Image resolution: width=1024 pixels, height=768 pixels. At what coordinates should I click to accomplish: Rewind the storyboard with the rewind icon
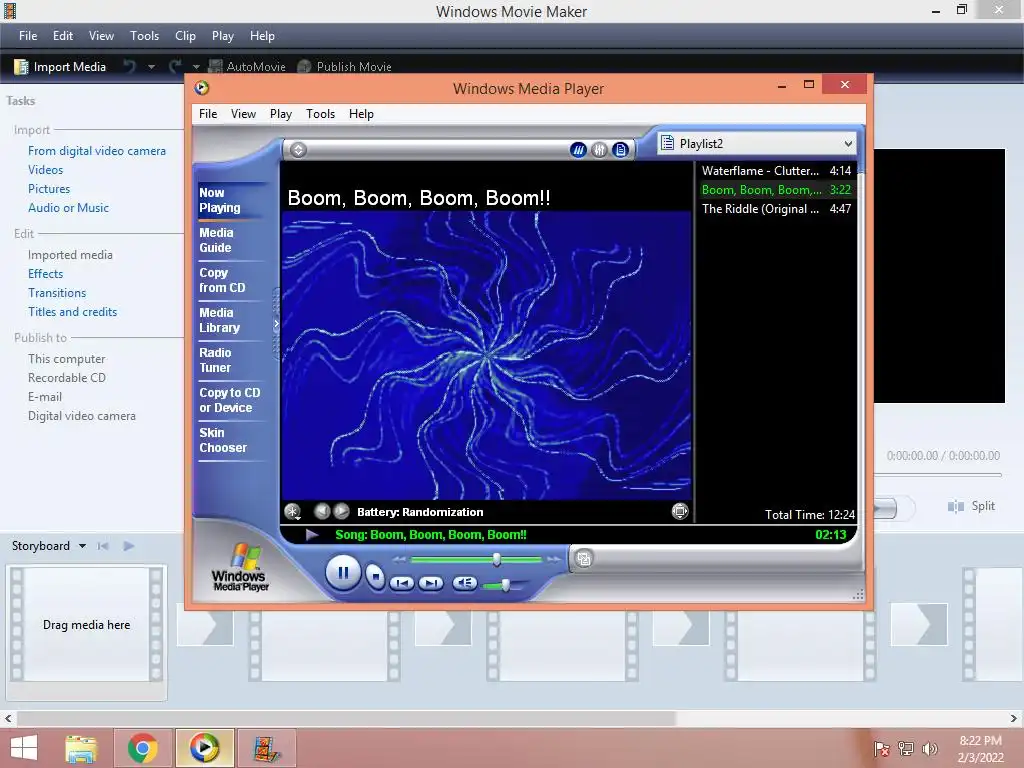click(103, 546)
